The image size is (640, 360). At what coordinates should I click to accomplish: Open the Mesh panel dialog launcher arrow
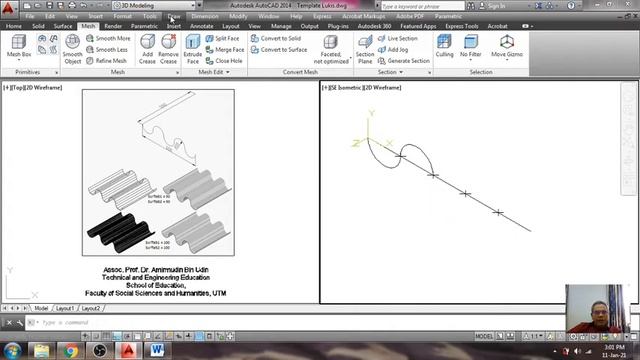click(x=178, y=73)
